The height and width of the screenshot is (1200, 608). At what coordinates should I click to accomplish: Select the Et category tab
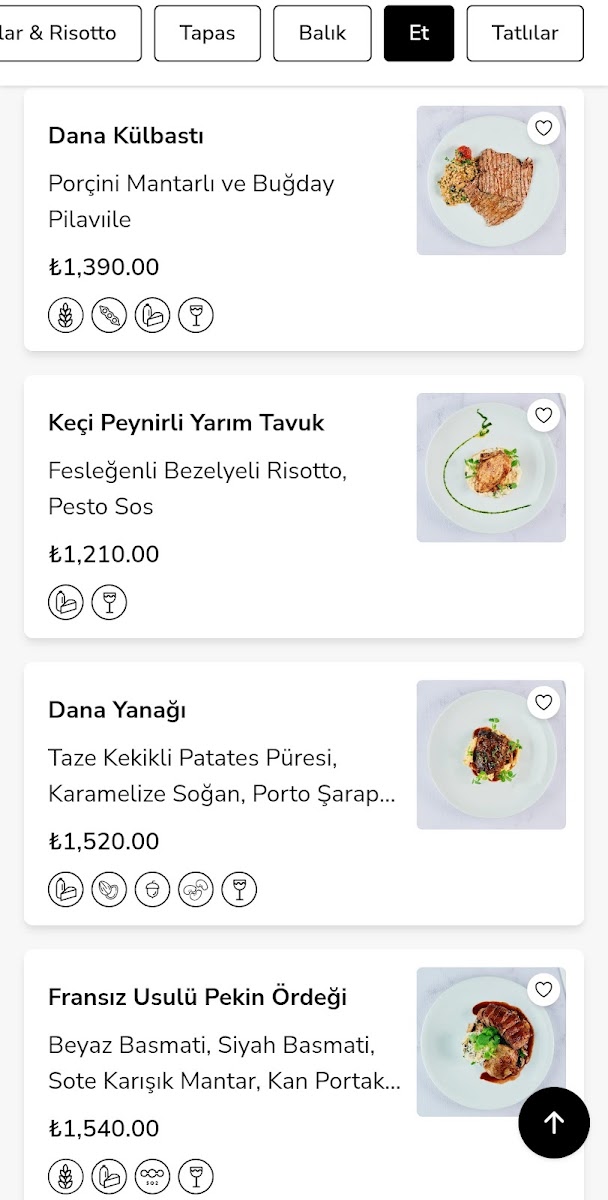419,33
